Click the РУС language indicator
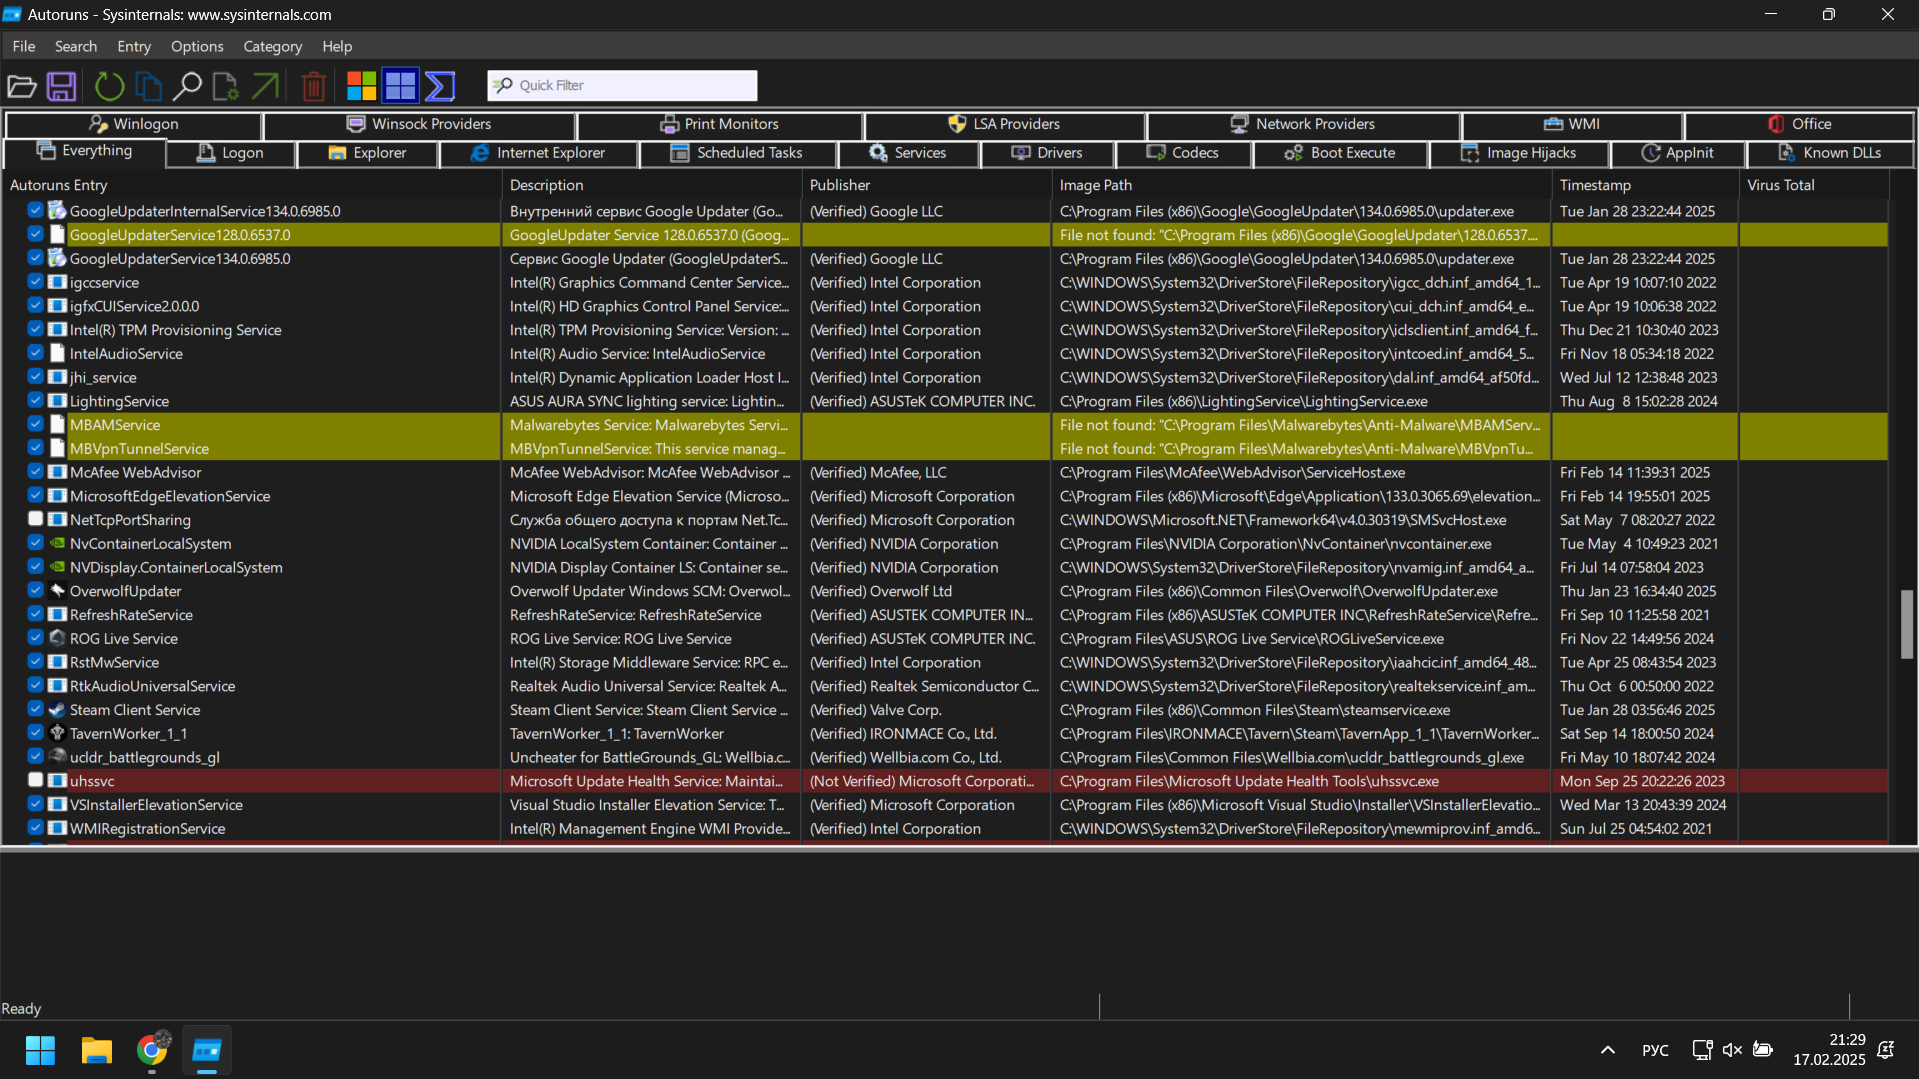The height and width of the screenshot is (1079, 1919). (x=1655, y=1050)
